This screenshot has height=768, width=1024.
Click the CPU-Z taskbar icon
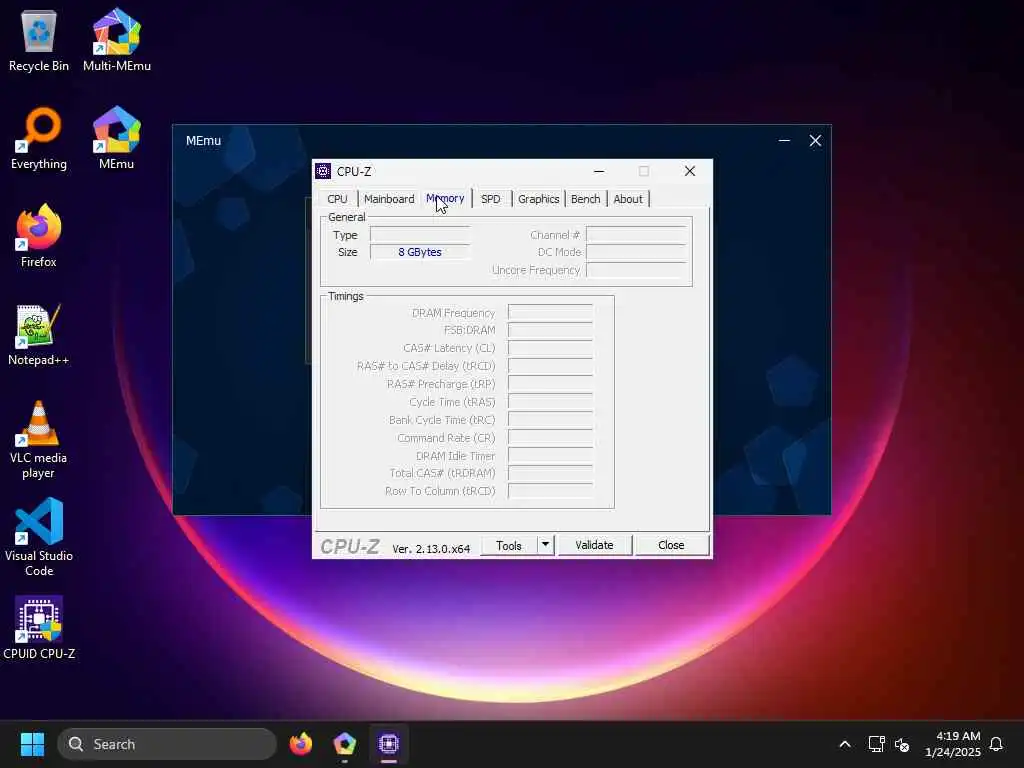pos(389,744)
